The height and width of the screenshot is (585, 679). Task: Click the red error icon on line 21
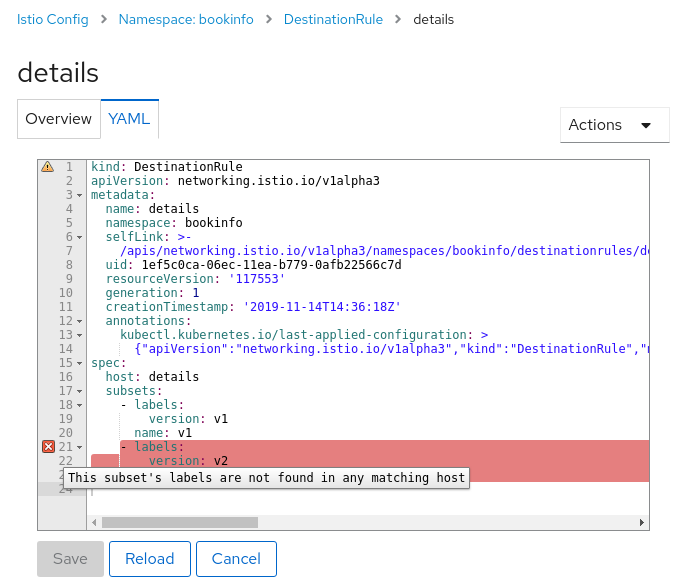[48, 446]
